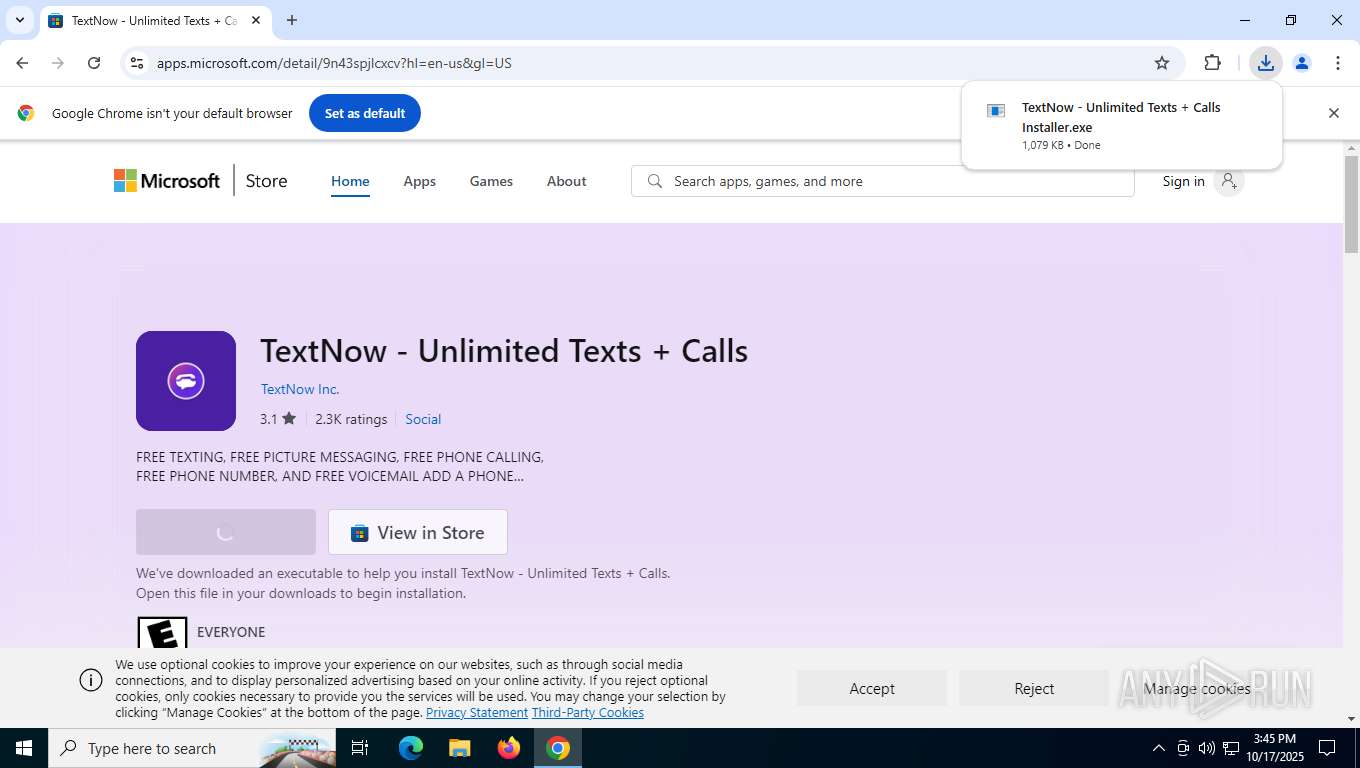Open Chrome profile icon
This screenshot has width=1360, height=768.
point(1302,63)
